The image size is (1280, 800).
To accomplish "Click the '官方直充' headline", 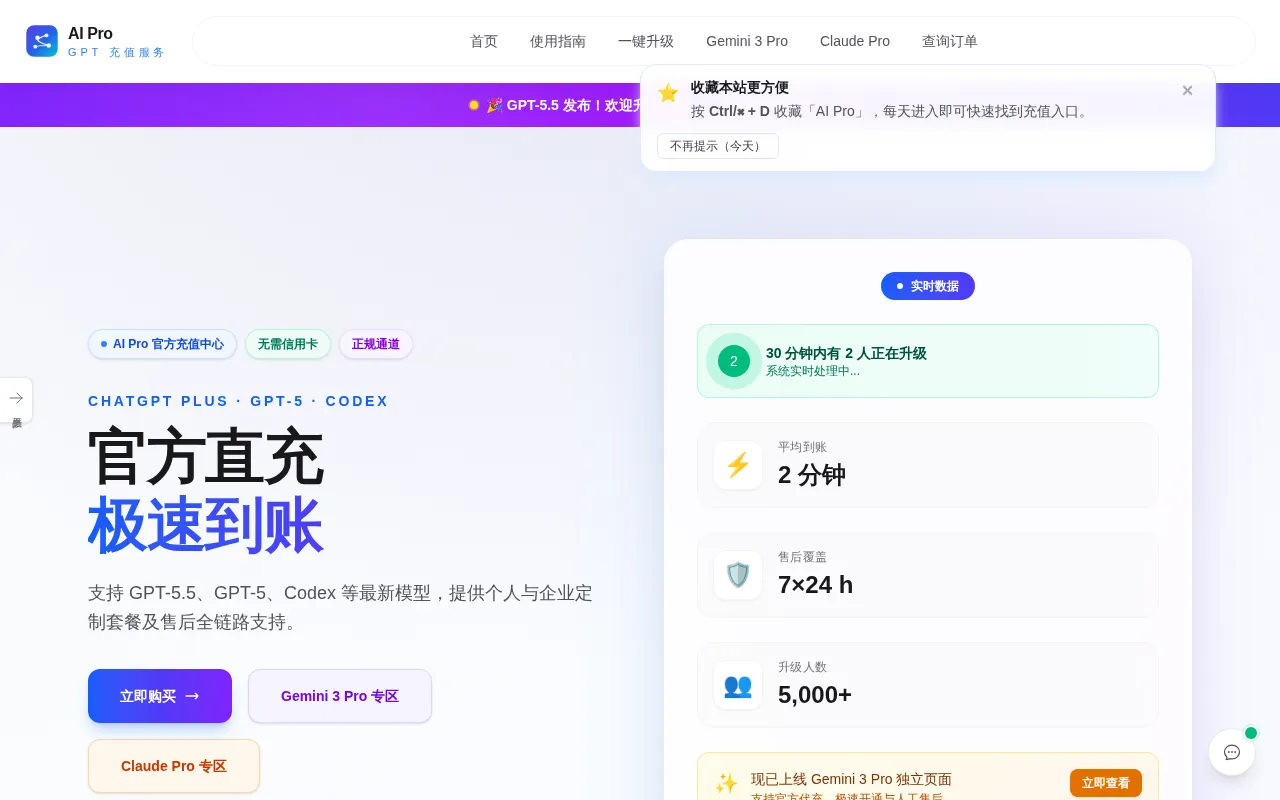I will (205, 457).
